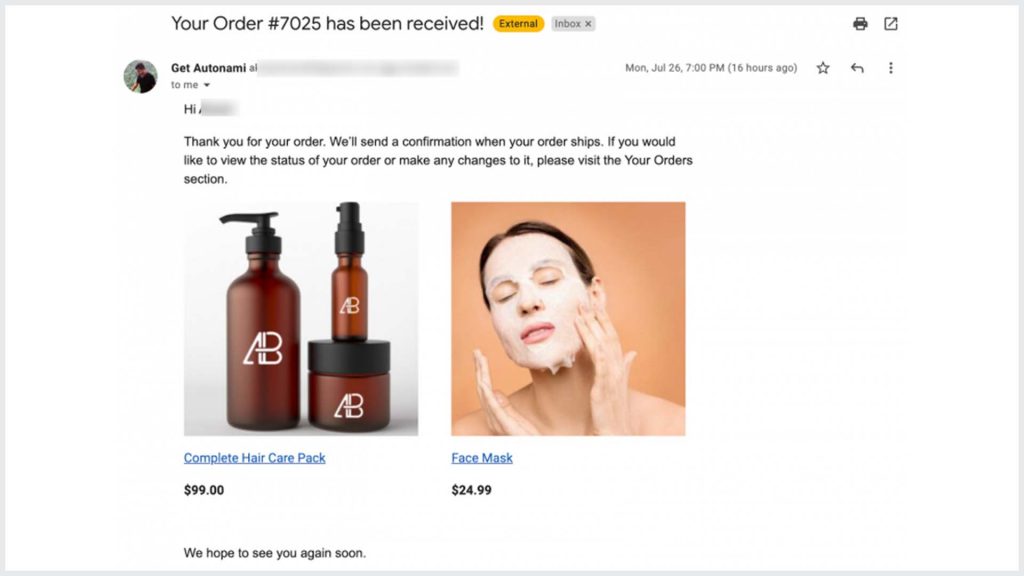
Task: Click the "to me" recipient text
Action: [x=184, y=85]
